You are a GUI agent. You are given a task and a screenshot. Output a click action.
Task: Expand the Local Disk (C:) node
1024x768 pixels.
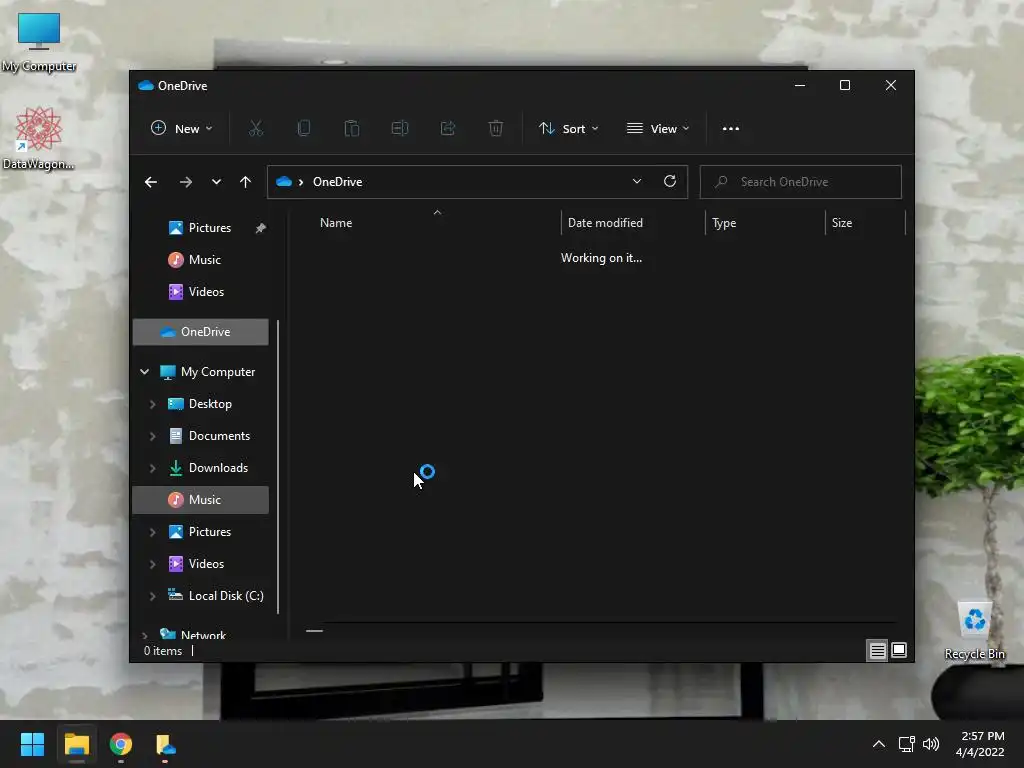tap(152, 596)
